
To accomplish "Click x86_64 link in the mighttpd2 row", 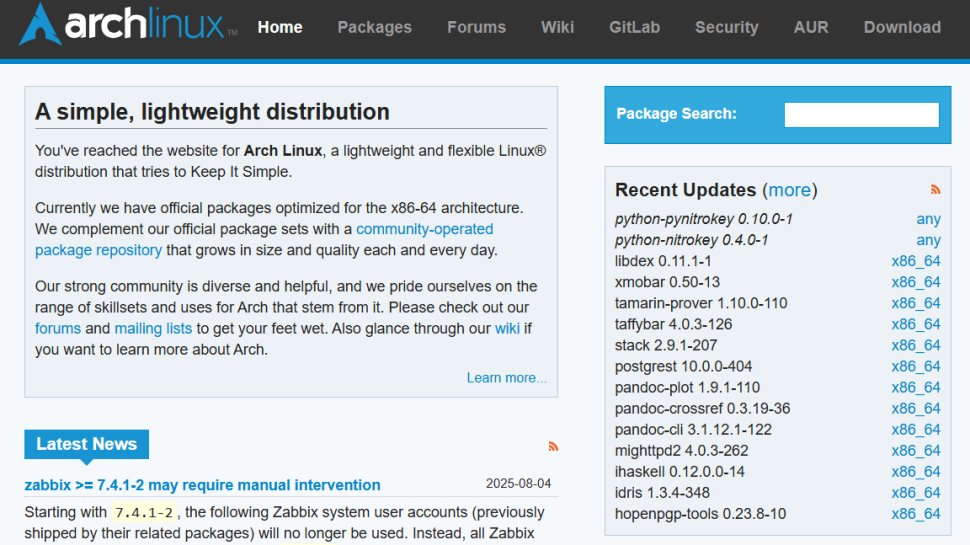I will 916,450.
